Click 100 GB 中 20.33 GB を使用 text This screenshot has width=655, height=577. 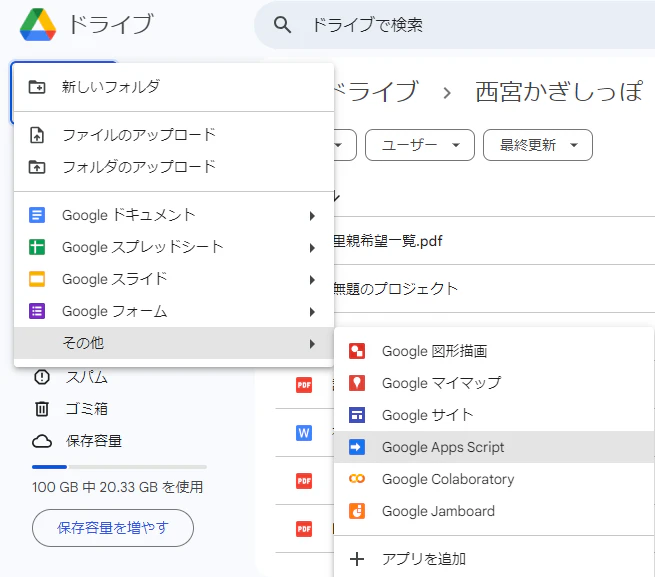click(x=117, y=487)
